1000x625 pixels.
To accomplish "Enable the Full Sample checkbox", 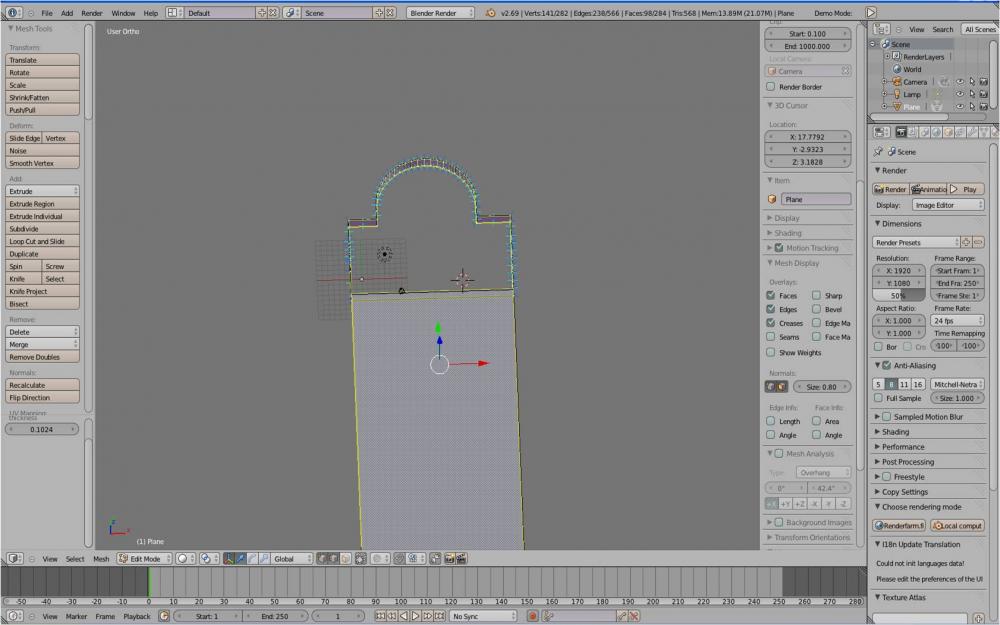I will [x=878, y=398].
